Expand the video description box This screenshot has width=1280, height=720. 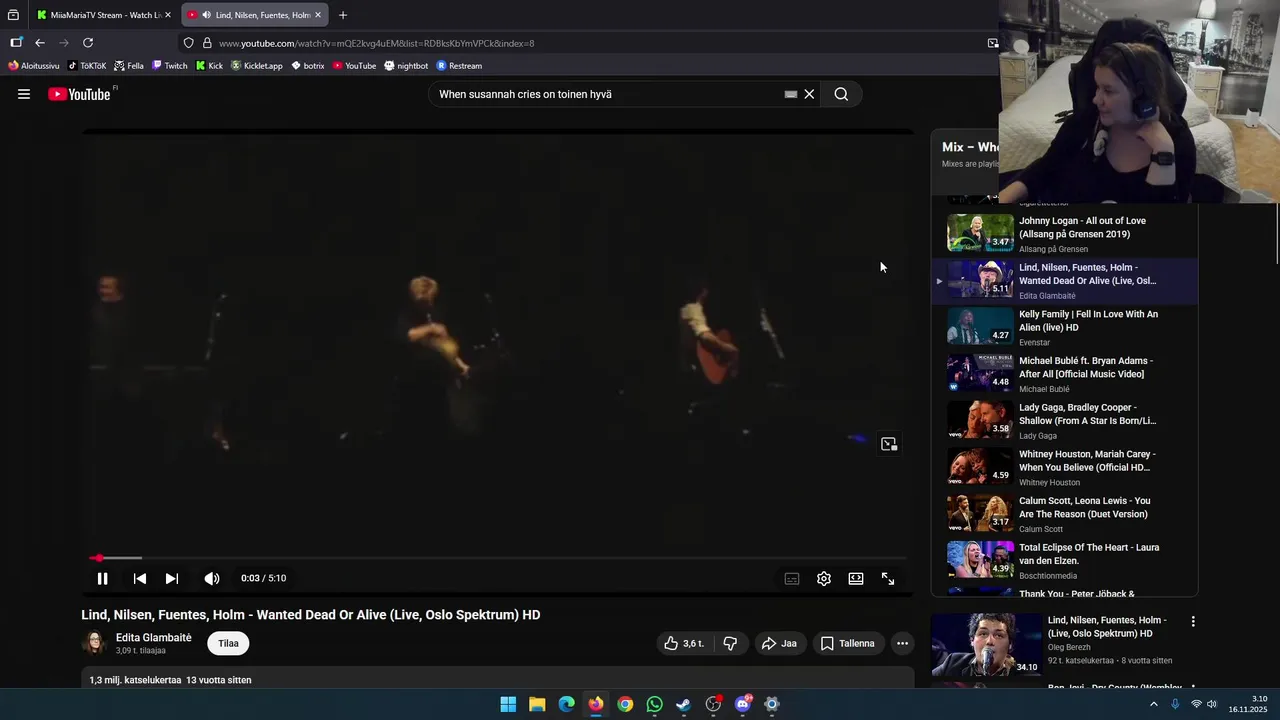[x=498, y=680]
